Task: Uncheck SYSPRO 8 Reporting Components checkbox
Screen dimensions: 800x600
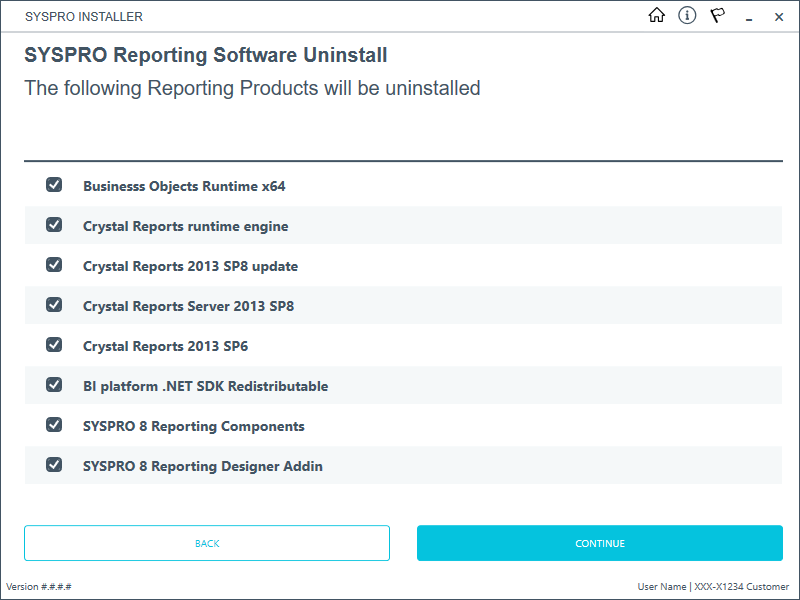Action: click(x=54, y=425)
